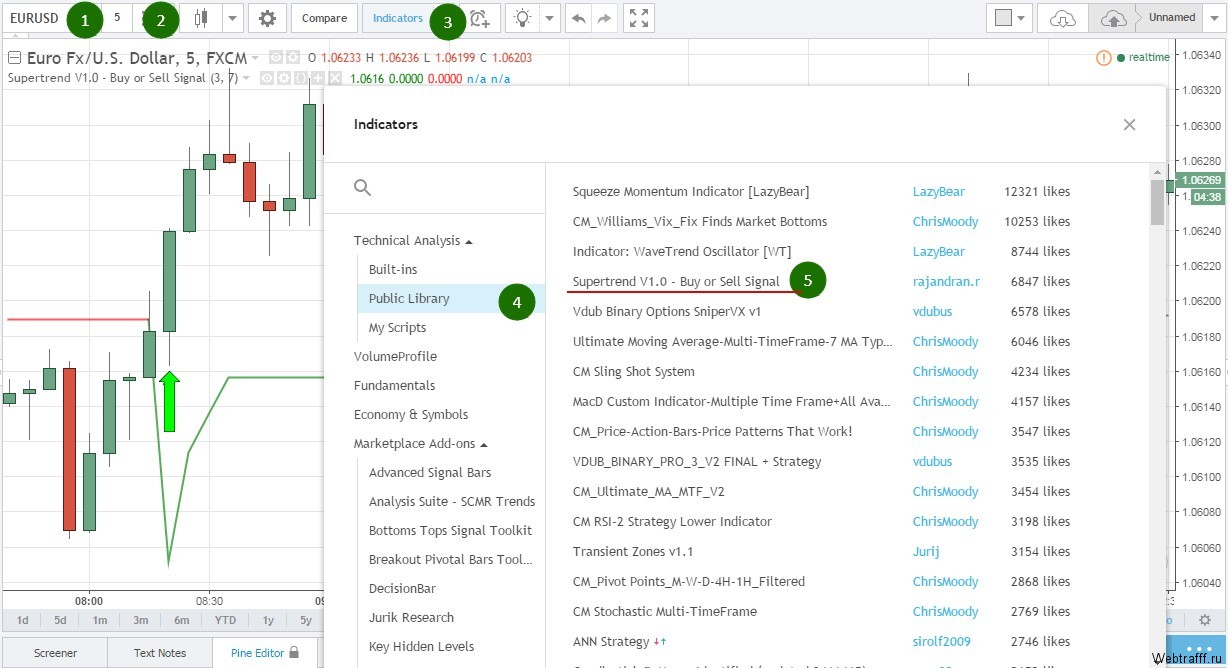Open the ideas lightbulb button
This screenshot has width=1228, height=668.
click(x=522, y=17)
